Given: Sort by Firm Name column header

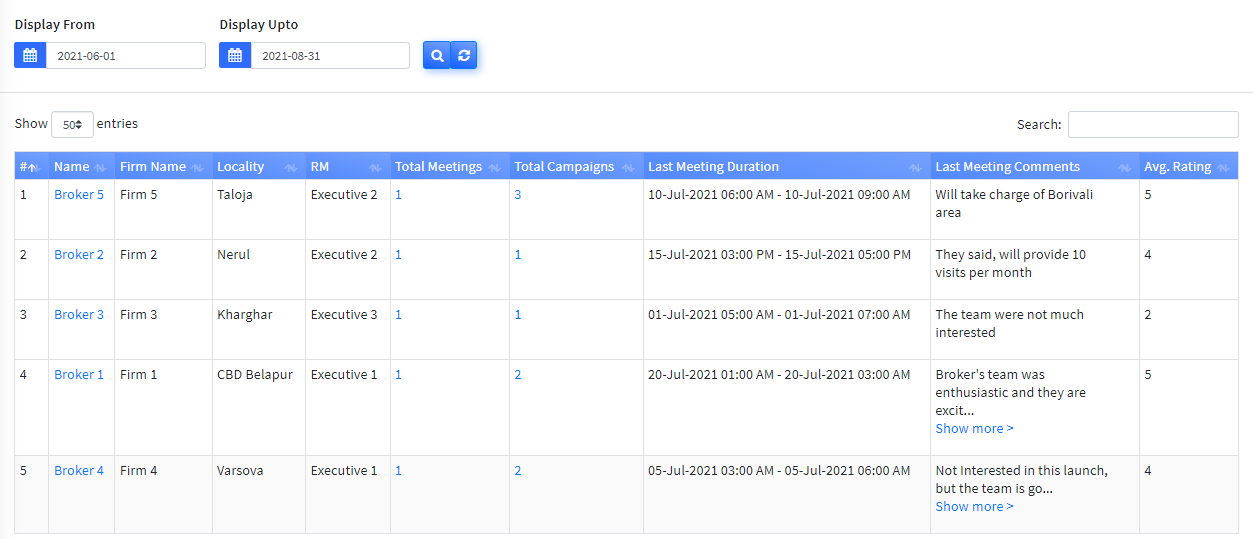Looking at the screenshot, I should (153, 167).
